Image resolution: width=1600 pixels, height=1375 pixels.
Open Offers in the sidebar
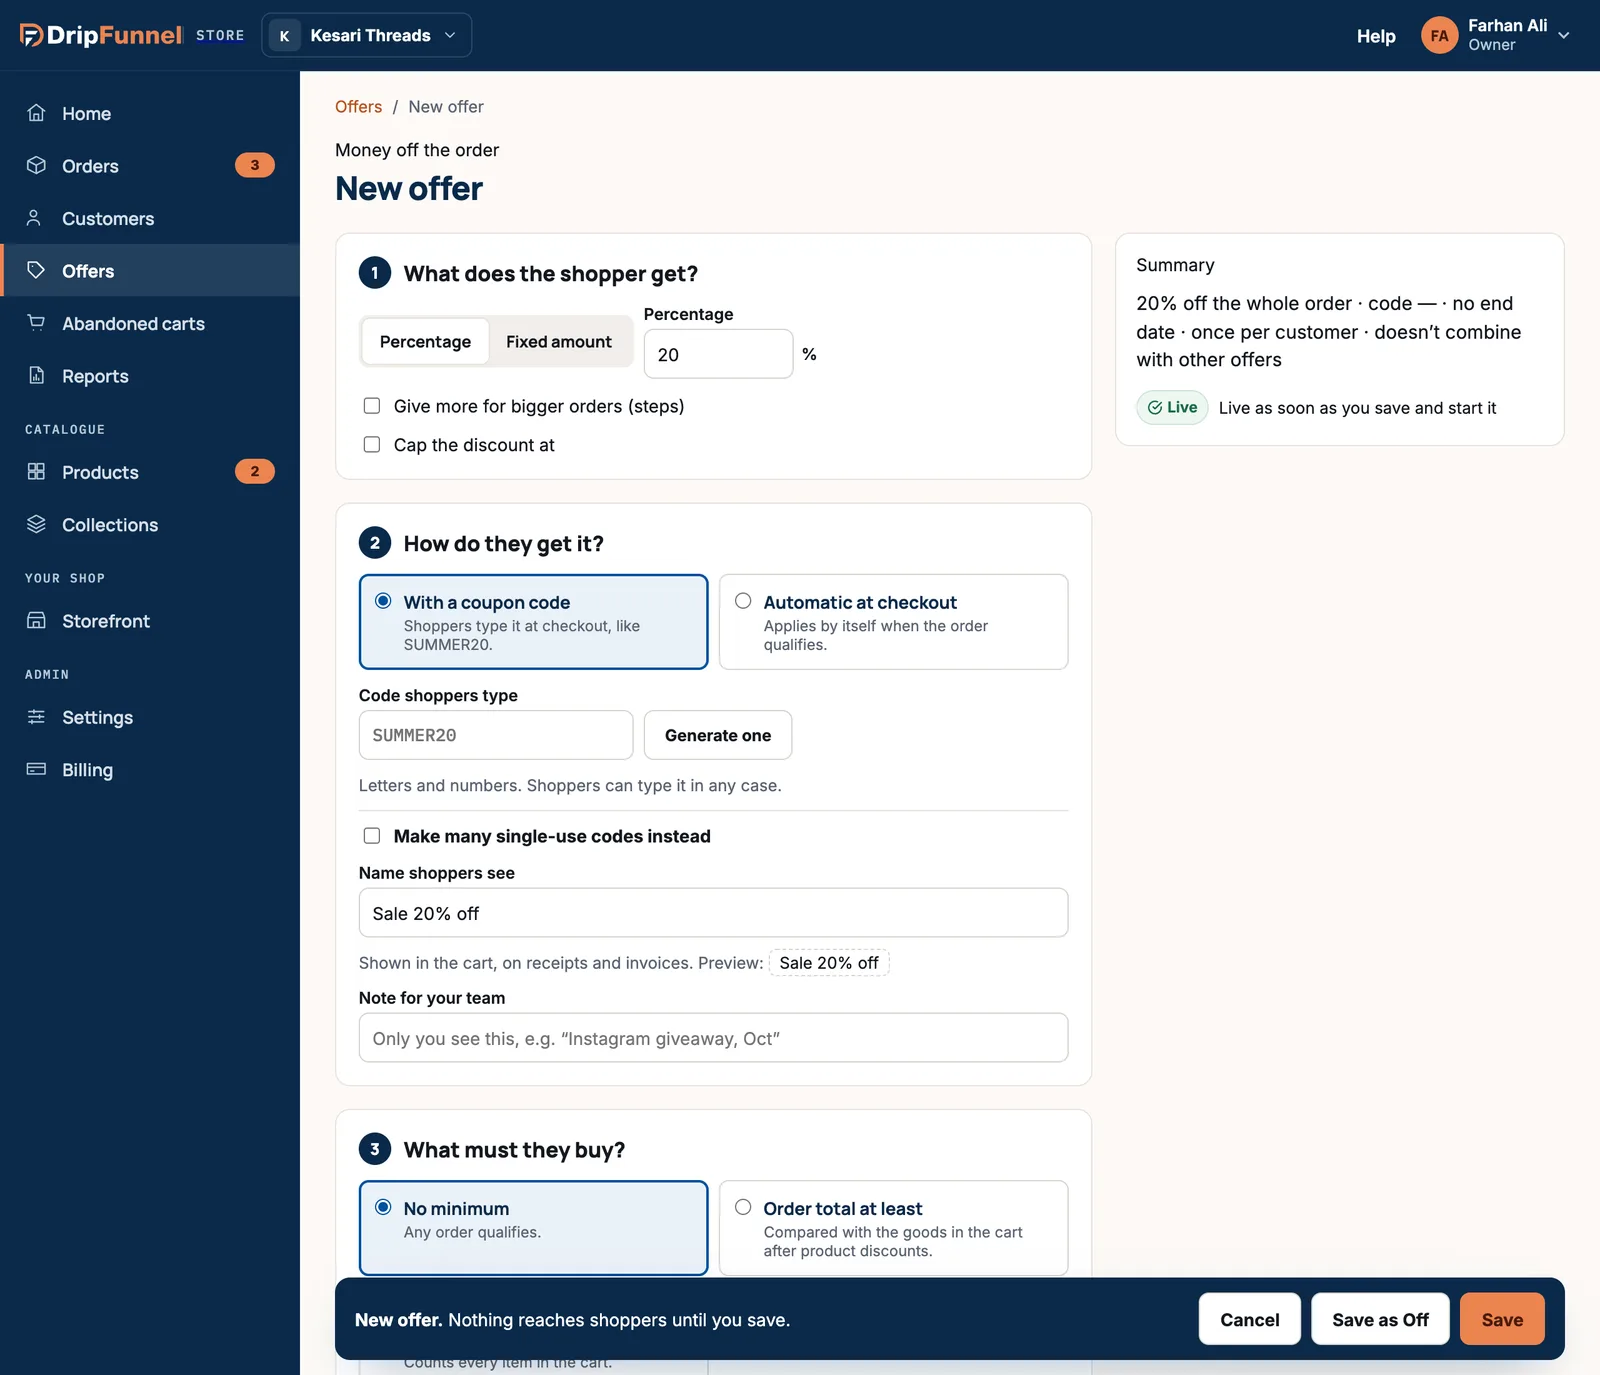[150, 270]
